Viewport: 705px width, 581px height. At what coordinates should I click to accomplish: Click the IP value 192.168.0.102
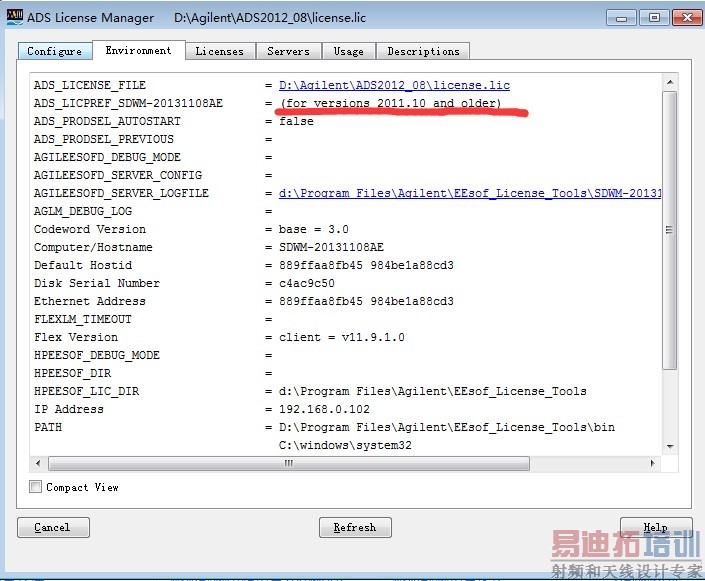(x=324, y=409)
